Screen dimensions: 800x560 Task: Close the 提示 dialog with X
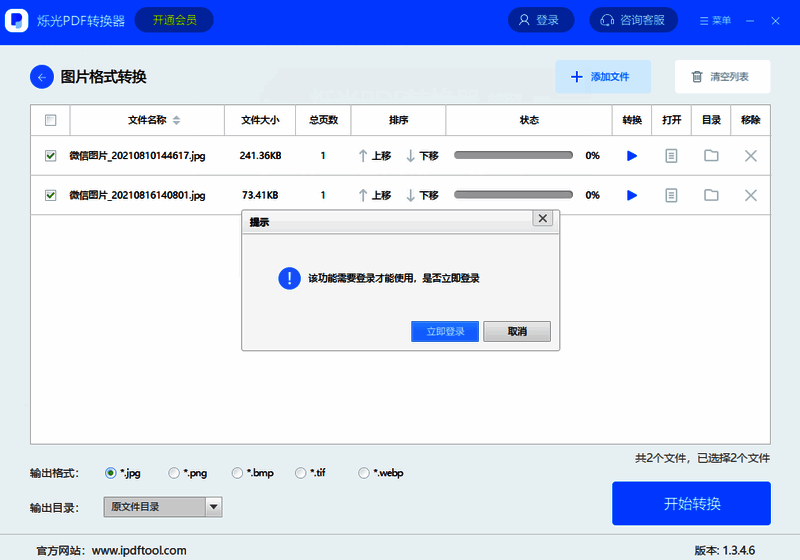tap(542, 218)
